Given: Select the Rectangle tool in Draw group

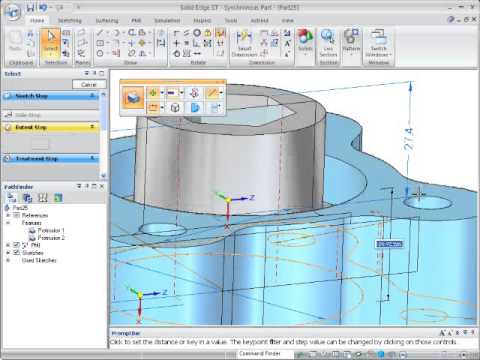Looking at the screenshot, I should pyautogui.click(x=100, y=43).
